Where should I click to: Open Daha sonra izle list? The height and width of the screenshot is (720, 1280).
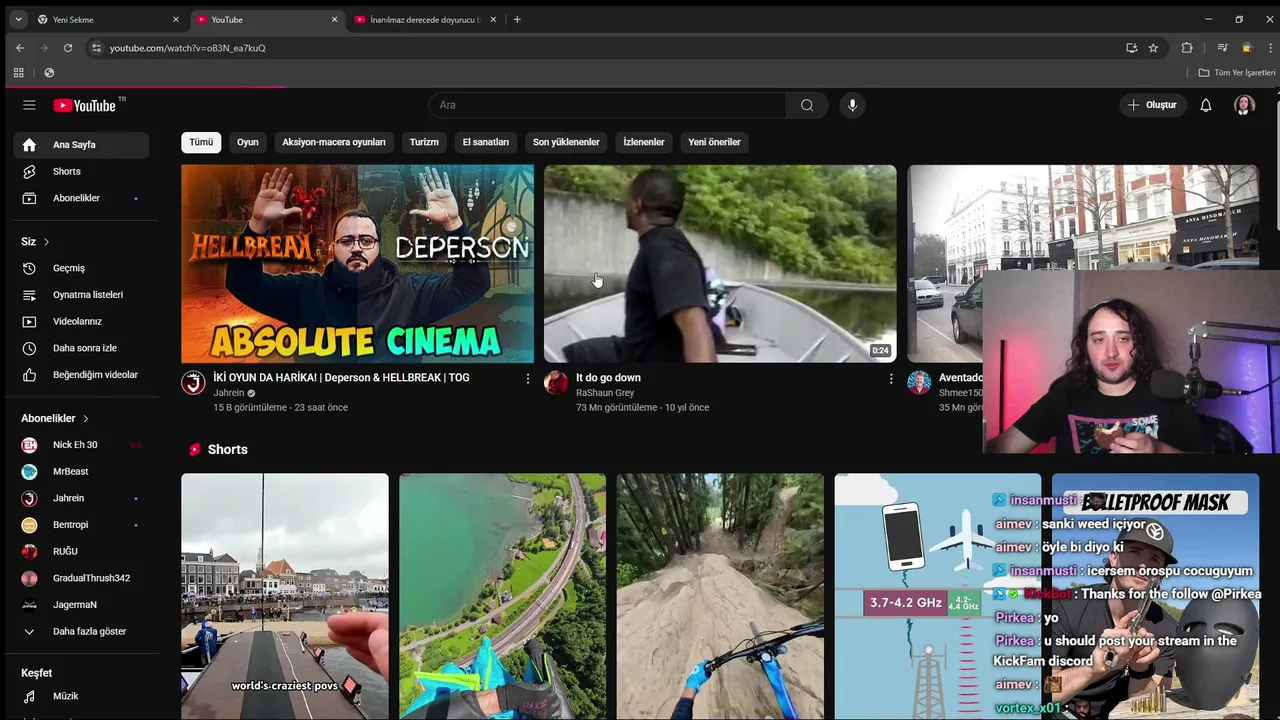(x=81, y=348)
